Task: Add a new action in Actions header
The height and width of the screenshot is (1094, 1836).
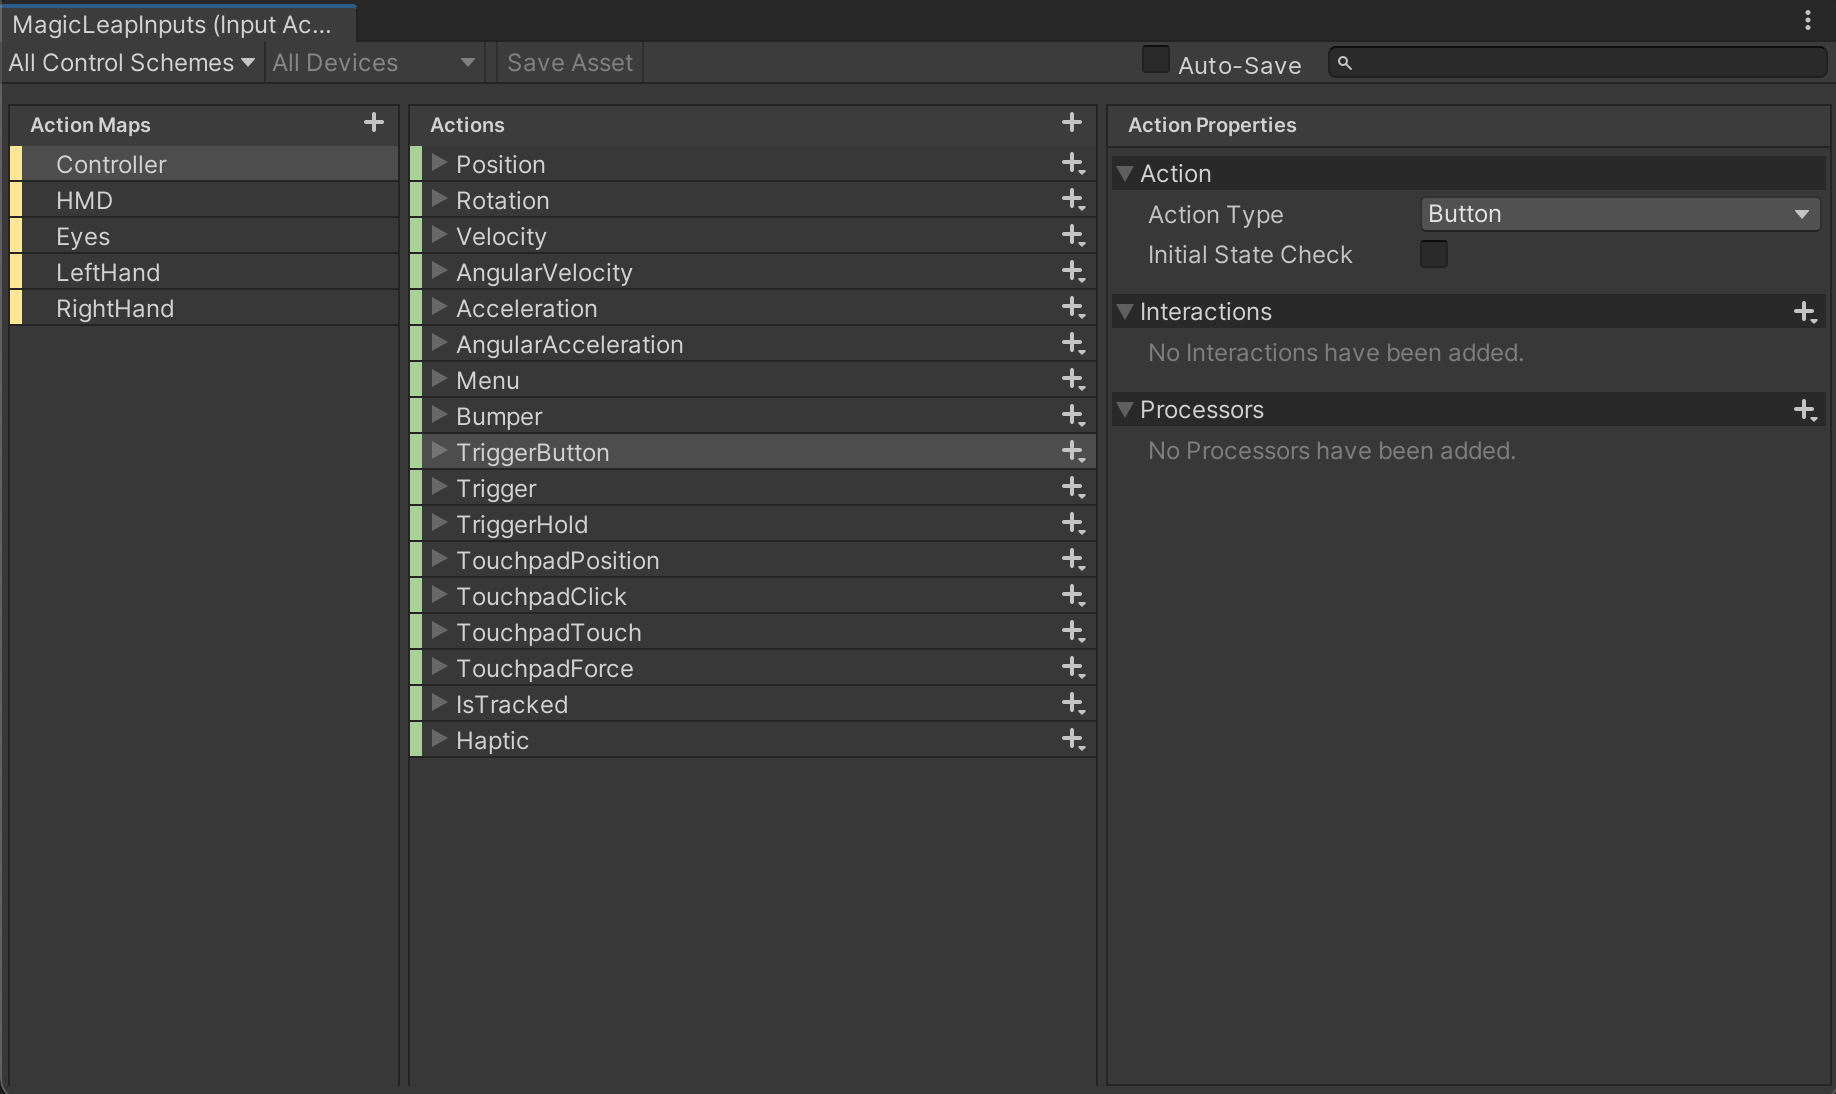Action: click(1072, 123)
